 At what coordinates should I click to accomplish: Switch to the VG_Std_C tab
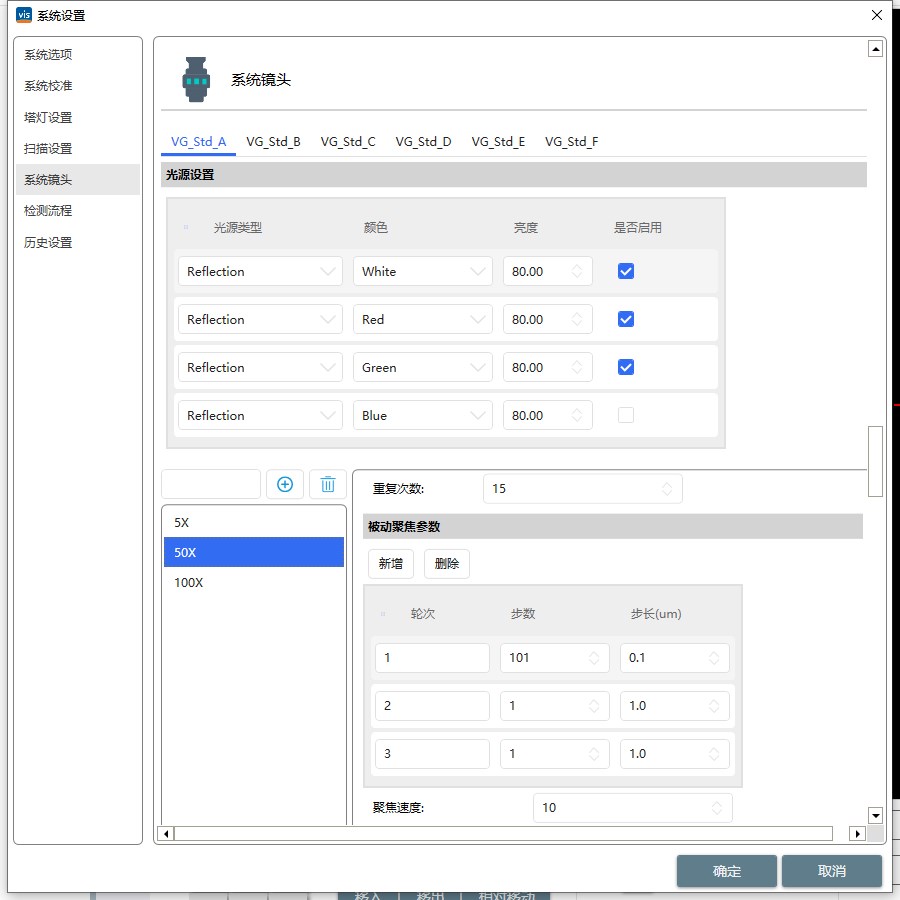pos(348,142)
